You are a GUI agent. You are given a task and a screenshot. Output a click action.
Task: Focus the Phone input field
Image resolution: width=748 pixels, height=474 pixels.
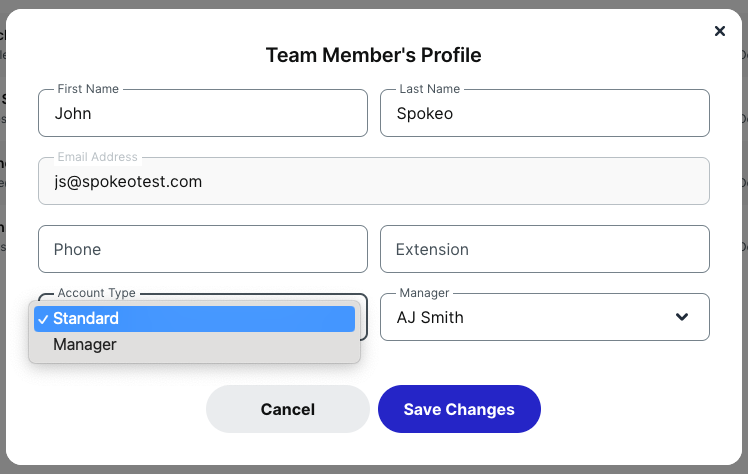point(203,249)
